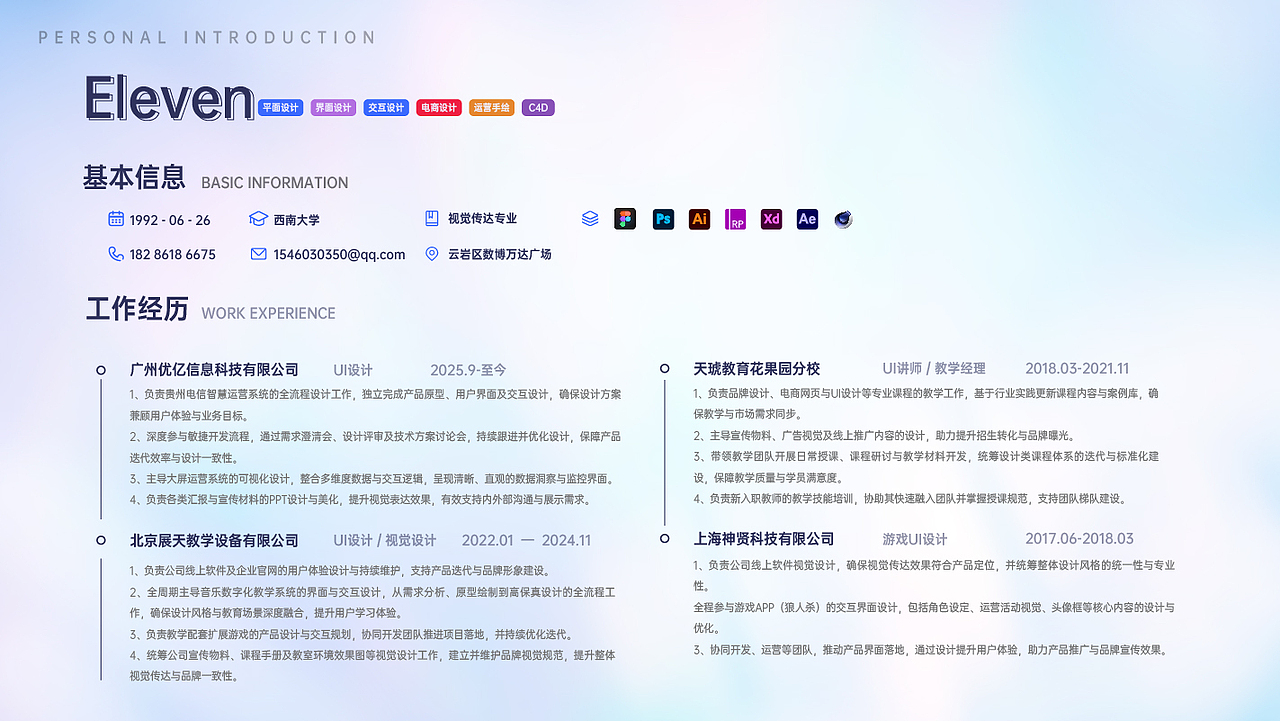Expand the 广州优亿信息科技有限公司 timeline entry
Screen dimensions: 1280x721
click(x=100, y=369)
